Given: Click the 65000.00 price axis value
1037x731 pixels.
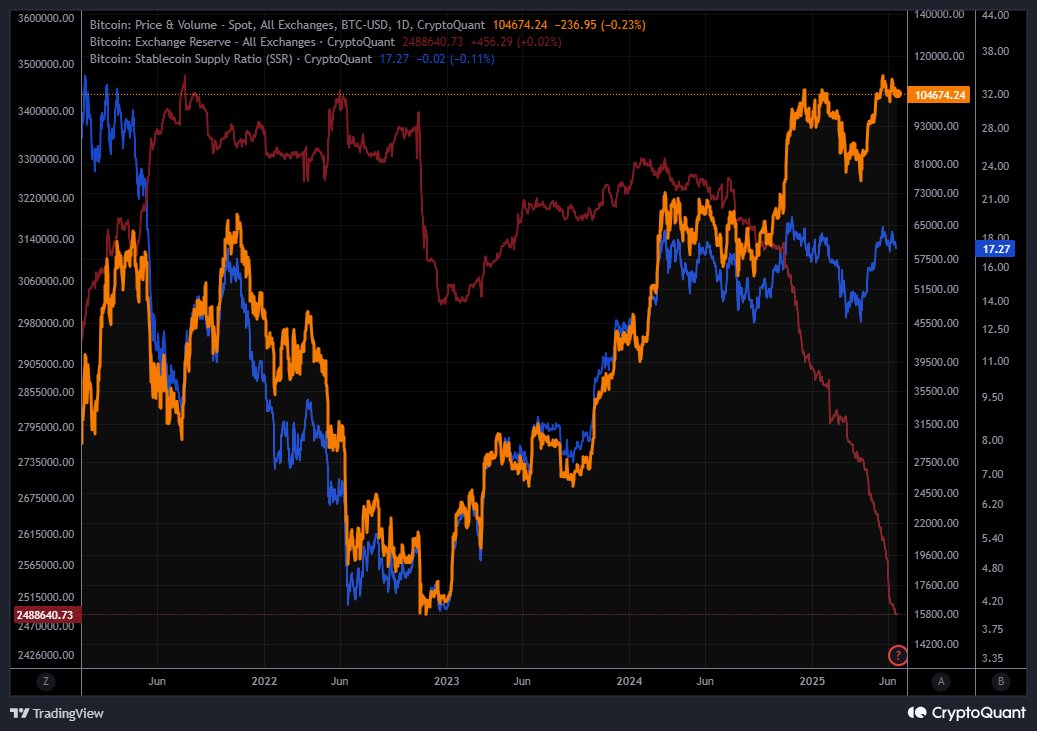Looking at the screenshot, I should coord(936,225).
